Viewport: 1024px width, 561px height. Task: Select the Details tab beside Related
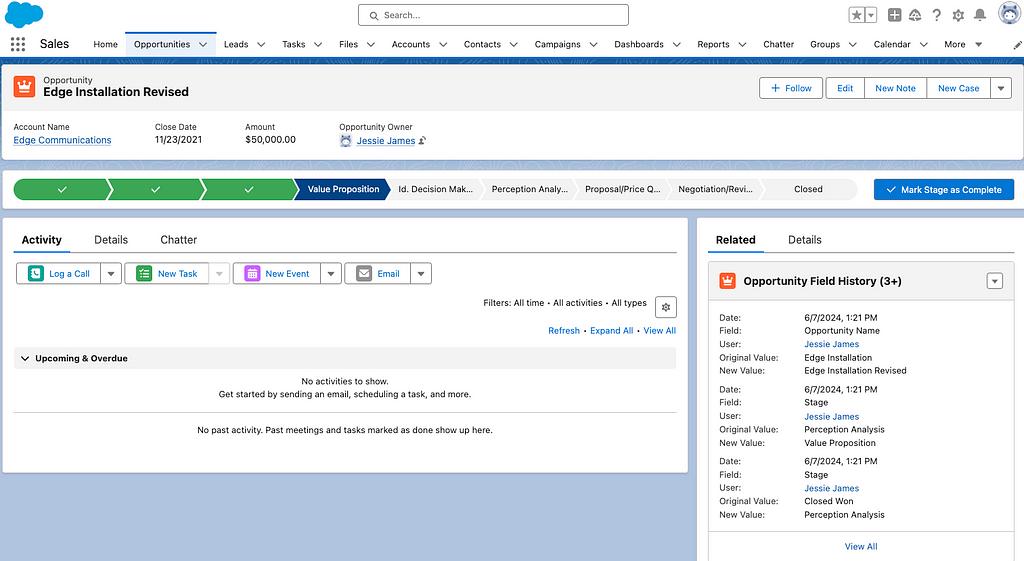point(804,240)
